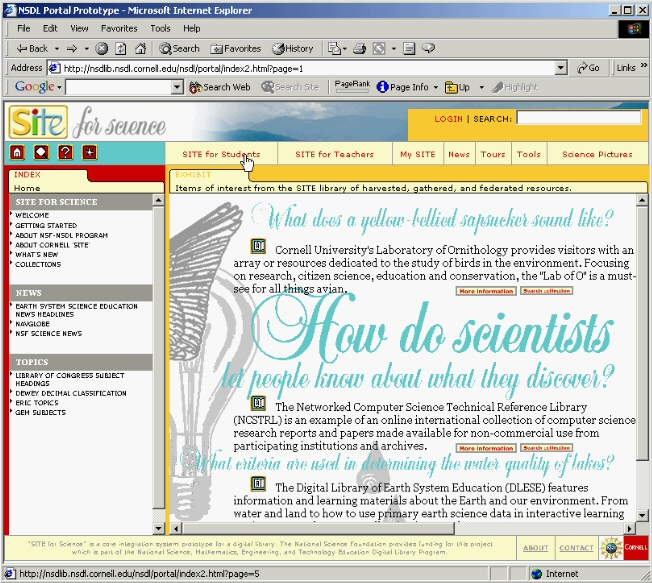Select the Science Pictures tab
Viewport: 652px width, 583px height.
(597, 155)
